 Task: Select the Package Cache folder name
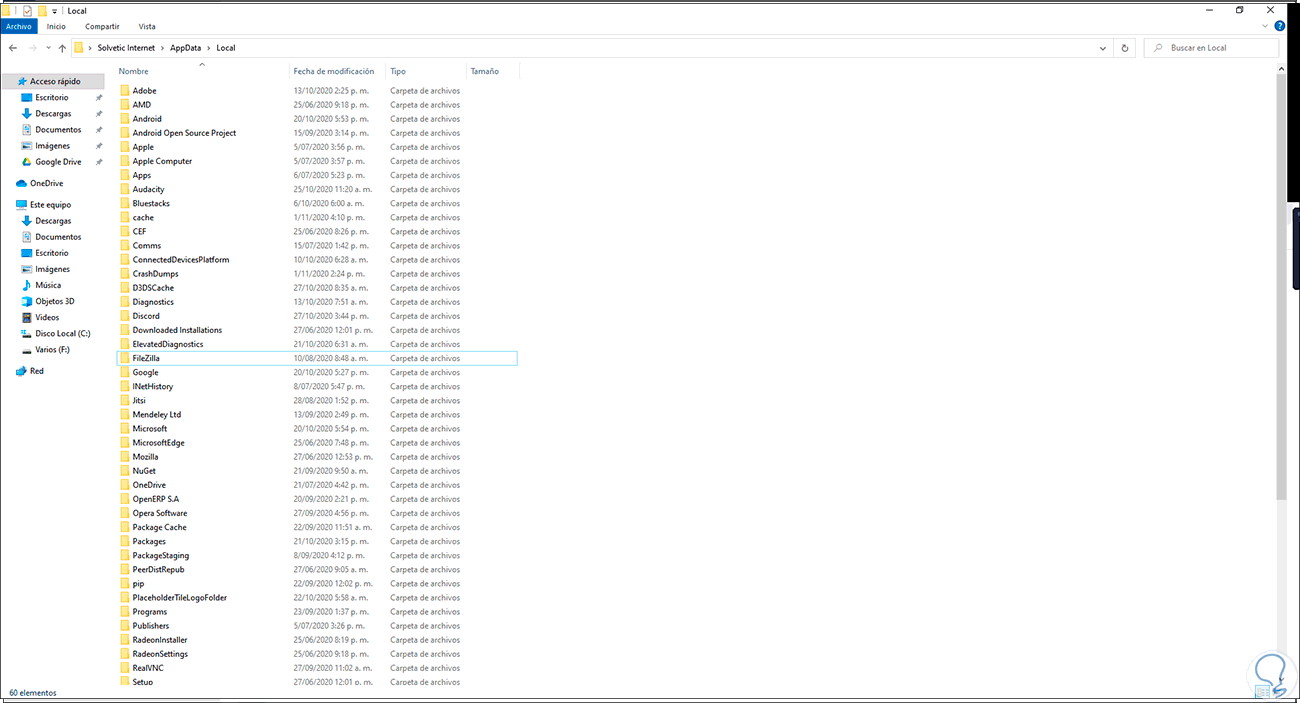coord(160,527)
